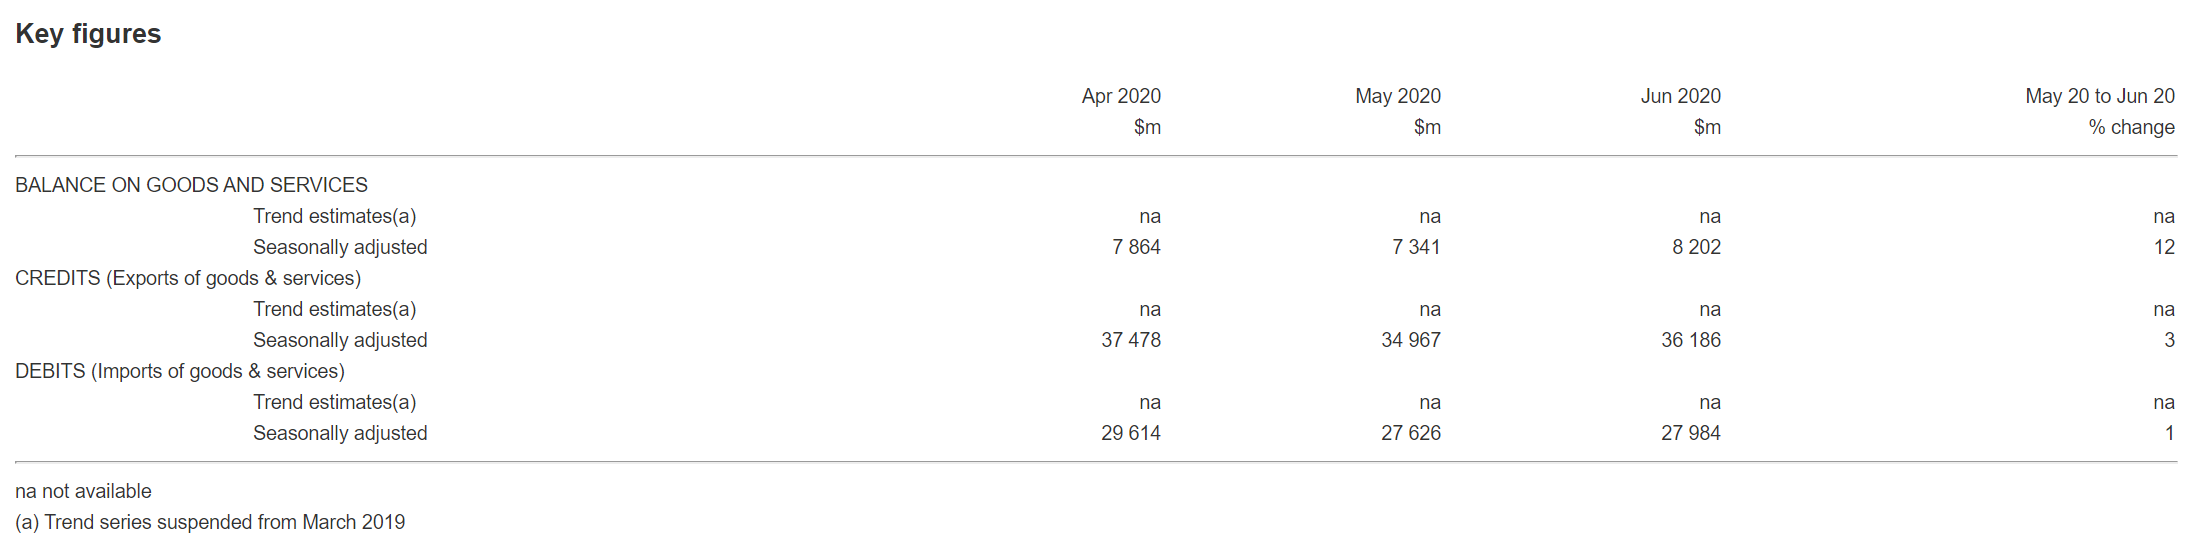This screenshot has height=550, width=2201.
Task: Click the balance value 7 864
Action: coord(1136,247)
